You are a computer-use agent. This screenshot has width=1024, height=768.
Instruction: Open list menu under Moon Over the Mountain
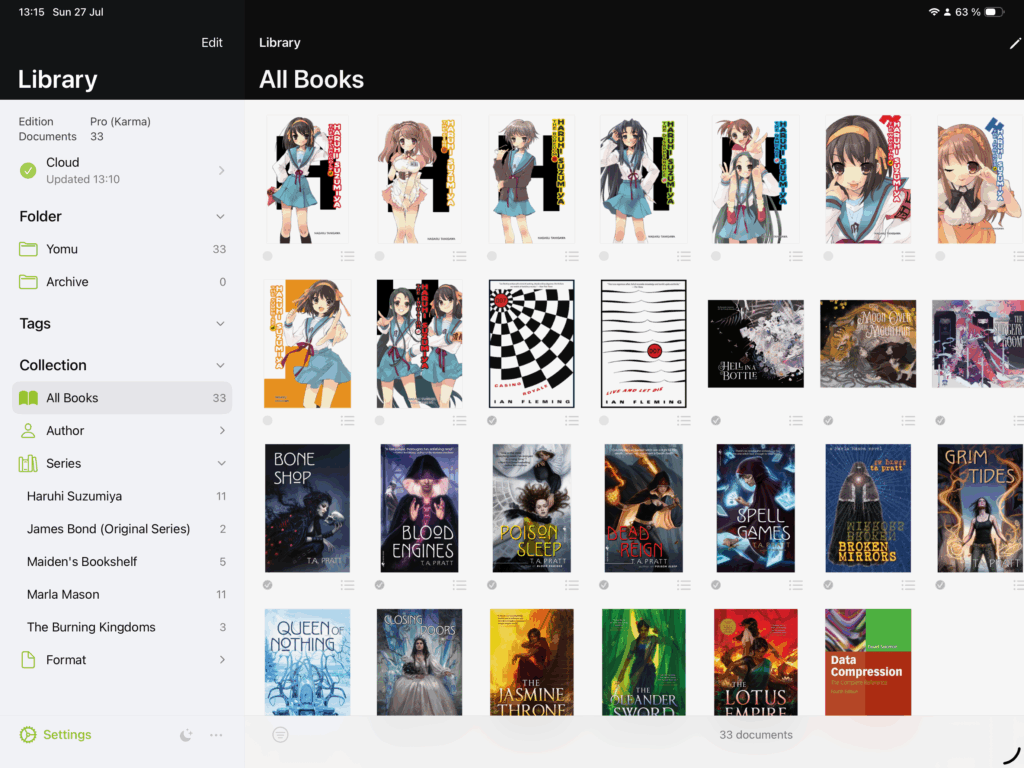[908, 421]
